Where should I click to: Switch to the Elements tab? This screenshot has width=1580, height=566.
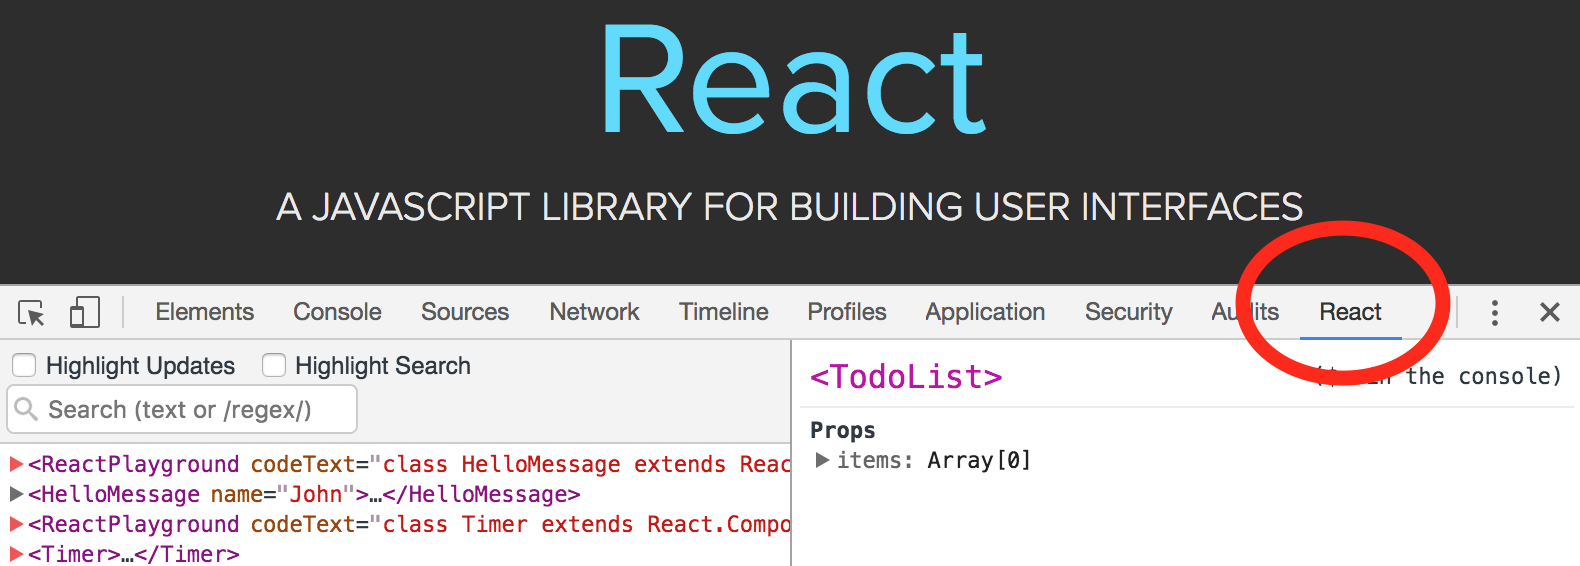pos(204,312)
